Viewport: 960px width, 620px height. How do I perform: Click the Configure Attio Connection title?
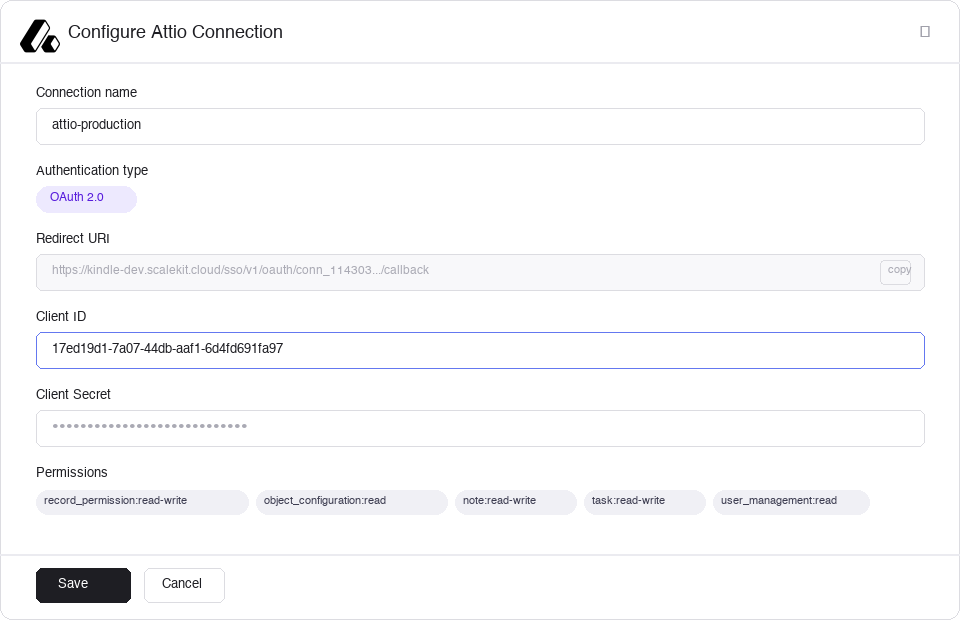[x=175, y=32]
